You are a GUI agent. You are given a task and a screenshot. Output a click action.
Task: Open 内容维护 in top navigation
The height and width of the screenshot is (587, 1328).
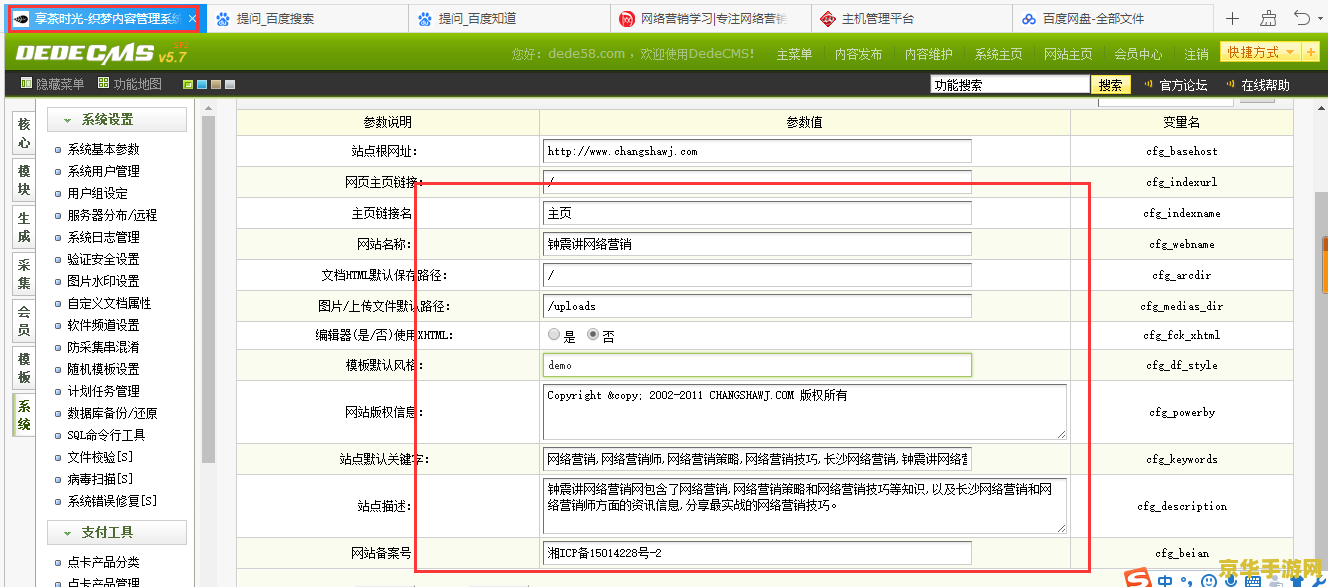coord(928,54)
